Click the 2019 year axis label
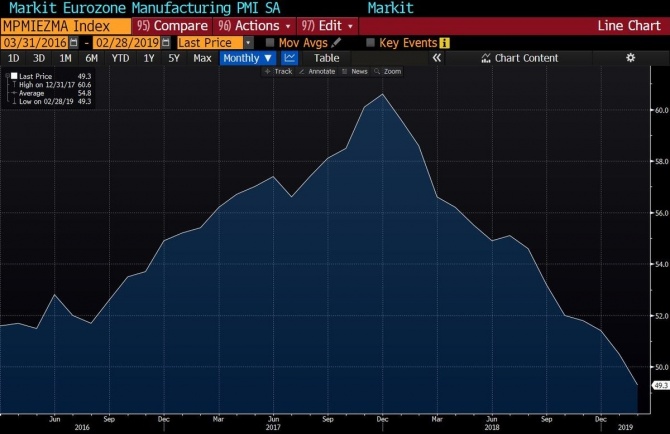 (625, 428)
